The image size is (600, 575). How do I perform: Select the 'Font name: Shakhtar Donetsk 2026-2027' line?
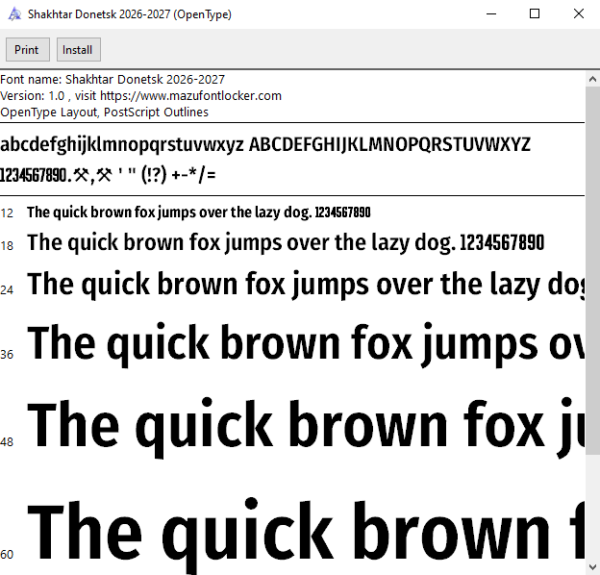(112, 80)
